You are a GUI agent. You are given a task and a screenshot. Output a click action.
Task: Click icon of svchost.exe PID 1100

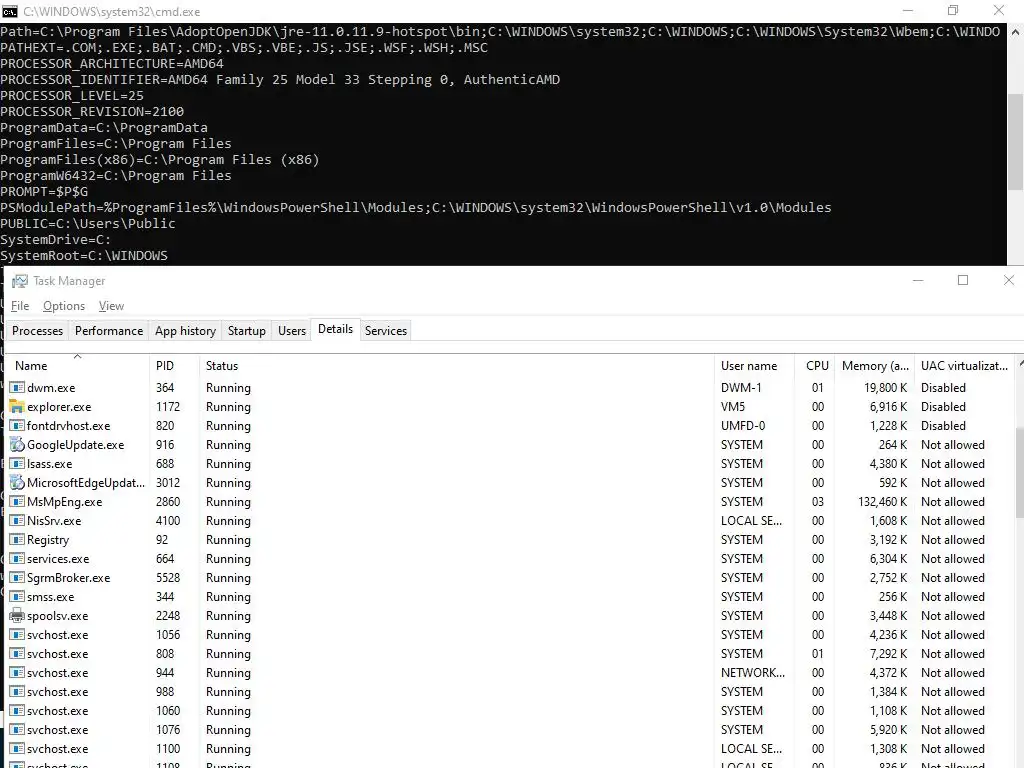pyautogui.click(x=17, y=748)
